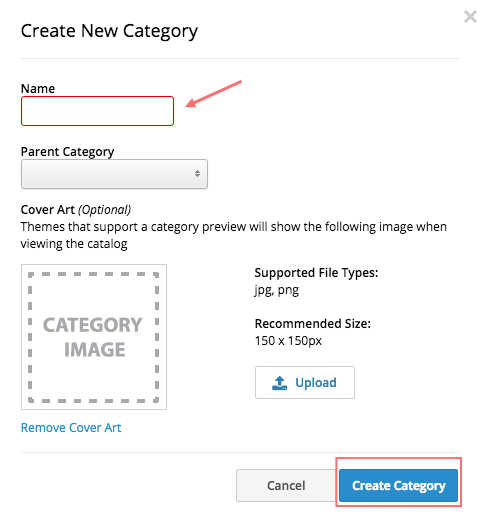Screen dimensions: 479x513
Task: Click the Upload button
Action: point(305,383)
